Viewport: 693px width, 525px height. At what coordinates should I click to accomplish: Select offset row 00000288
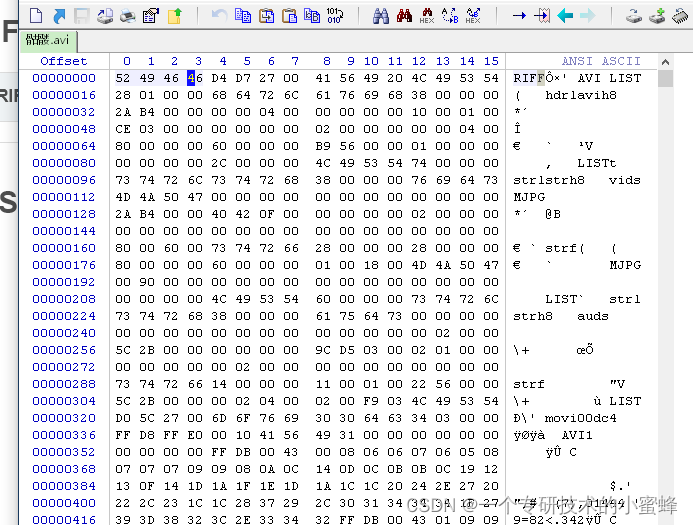[x=64, y=384]
